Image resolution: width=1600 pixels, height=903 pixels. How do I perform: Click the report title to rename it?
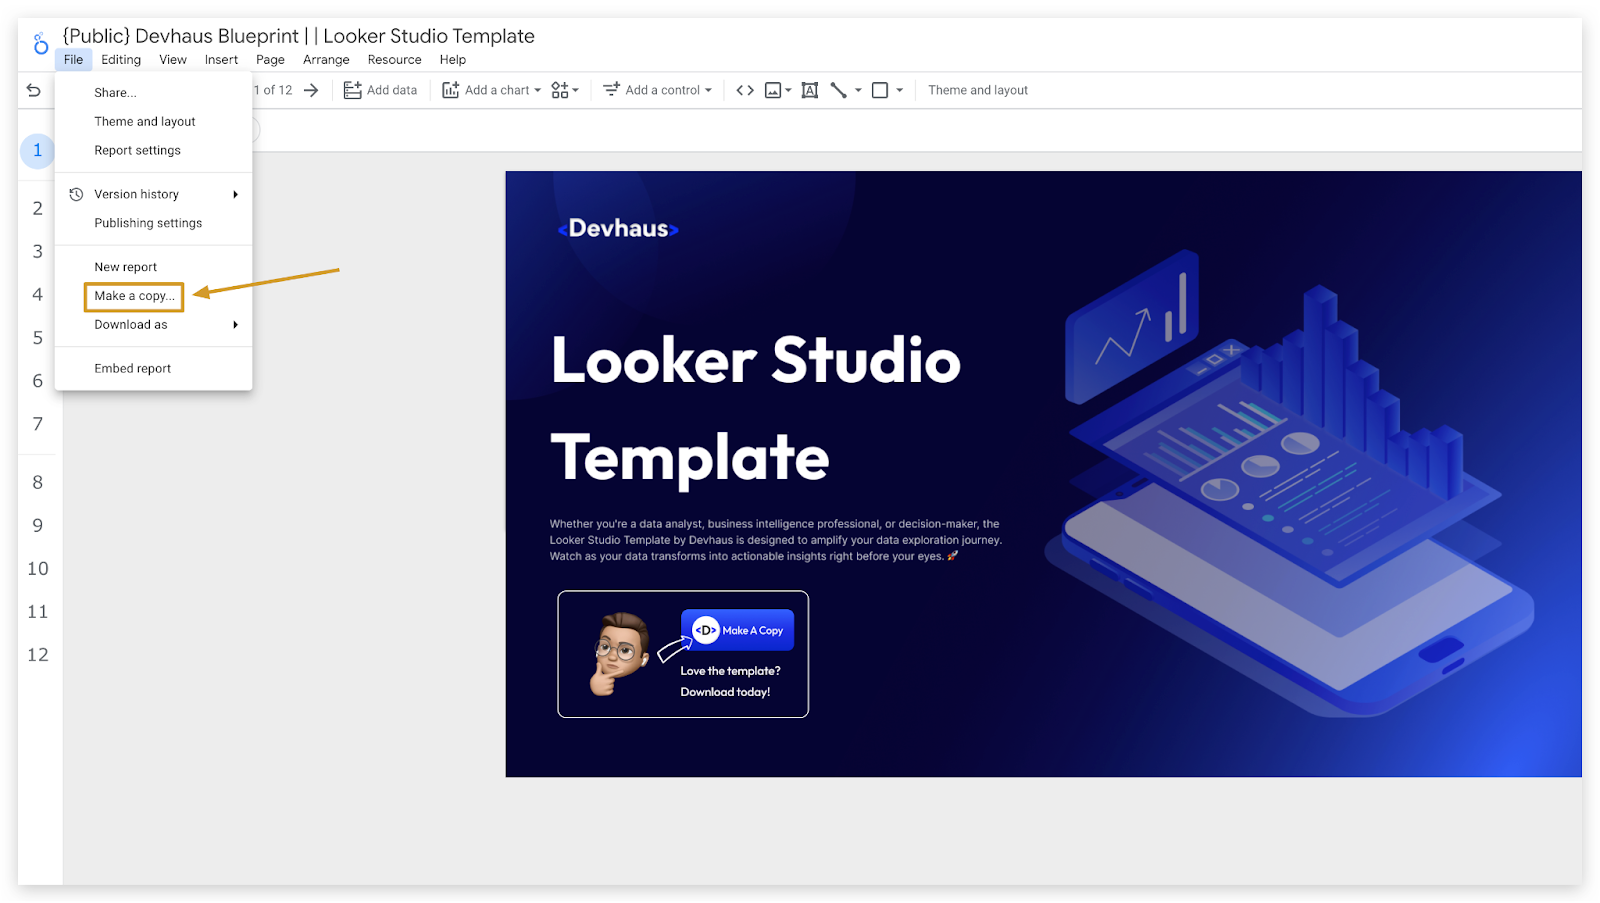(x=298, y=36)
